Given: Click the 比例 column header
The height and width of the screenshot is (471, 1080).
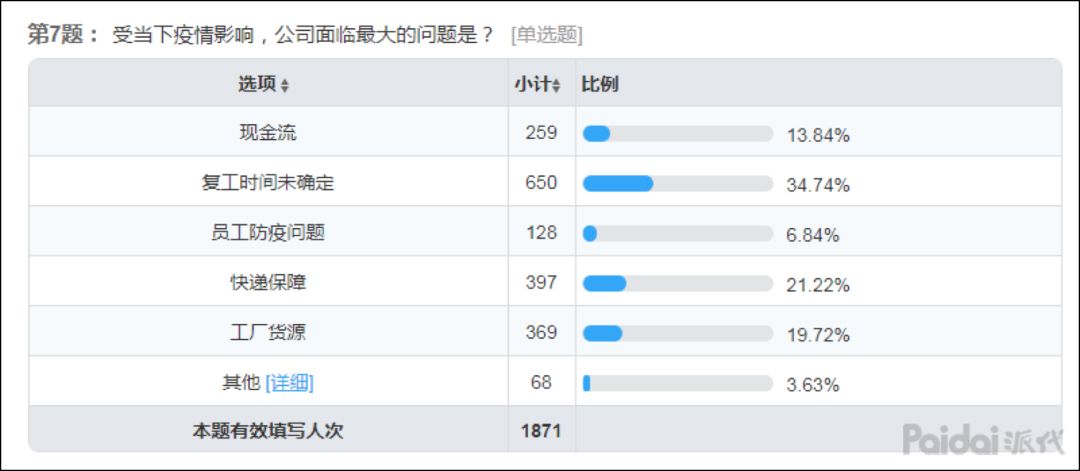Looking at the screenshot, I should (600, 84).
